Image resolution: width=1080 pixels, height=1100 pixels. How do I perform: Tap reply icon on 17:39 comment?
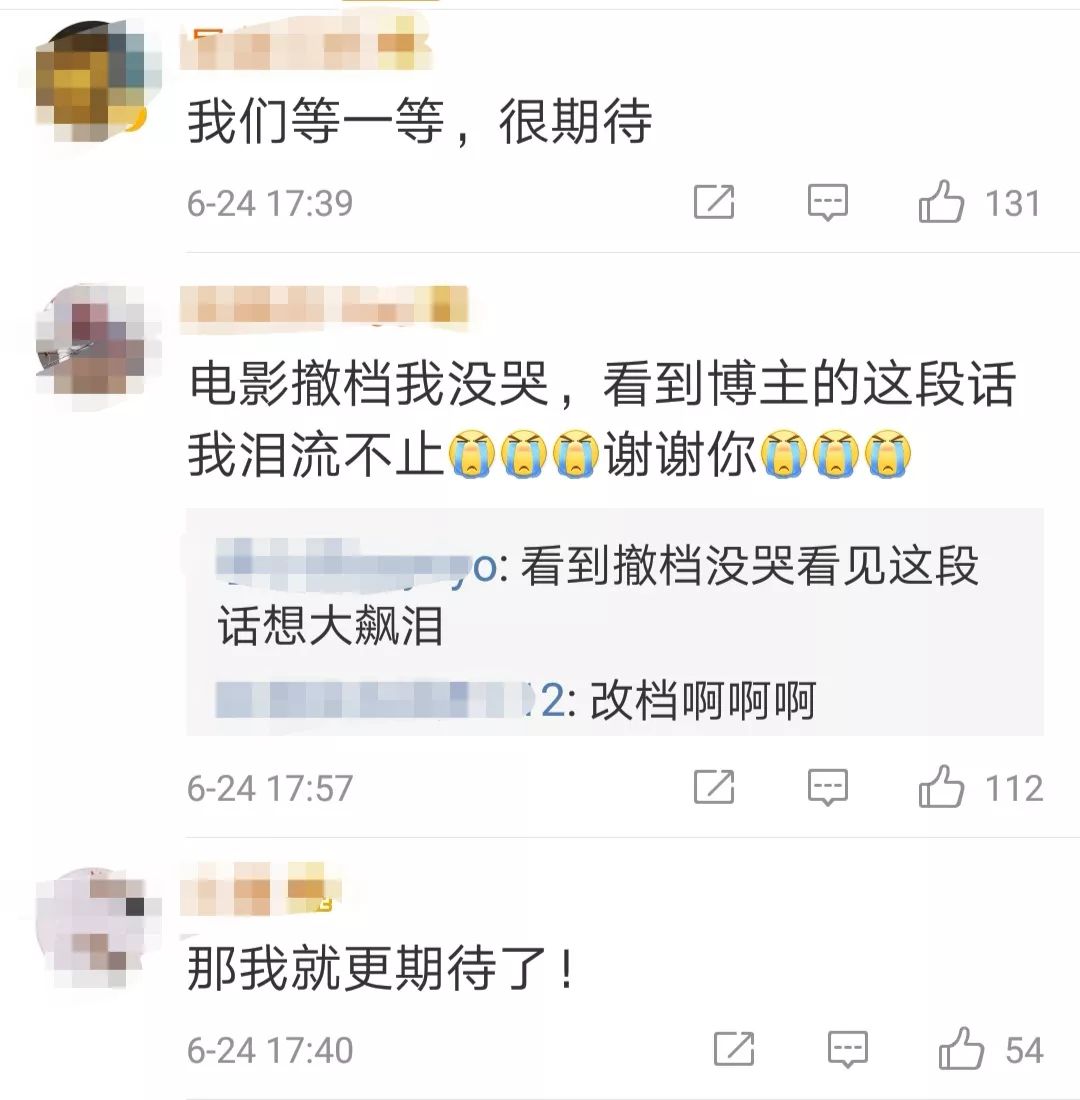coord(827,203)
